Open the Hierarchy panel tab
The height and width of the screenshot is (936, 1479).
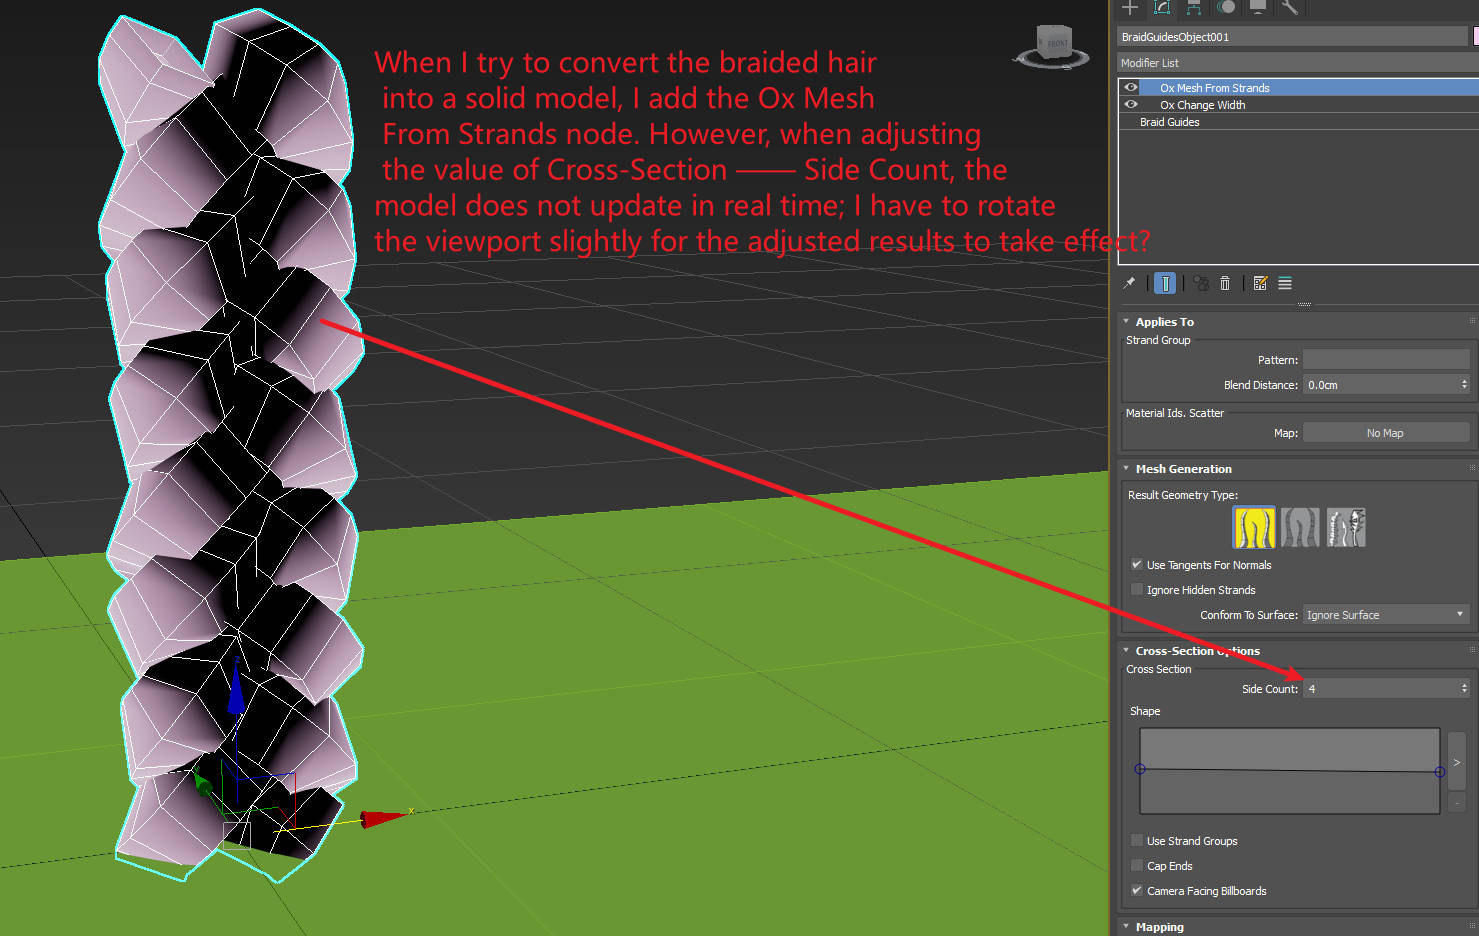(x=1194, y=8)
